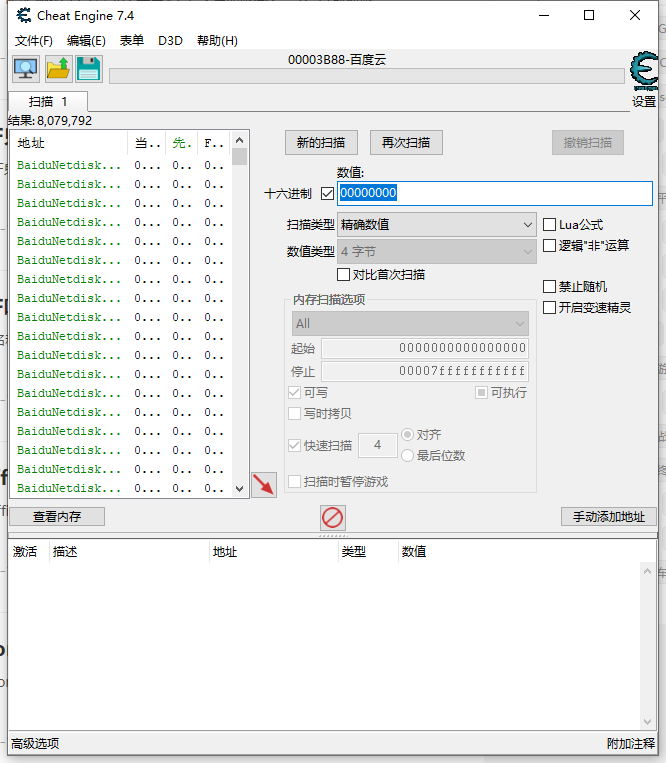Select the 最后位数 radio button
The image size is (666, 763).
point(407,455)
